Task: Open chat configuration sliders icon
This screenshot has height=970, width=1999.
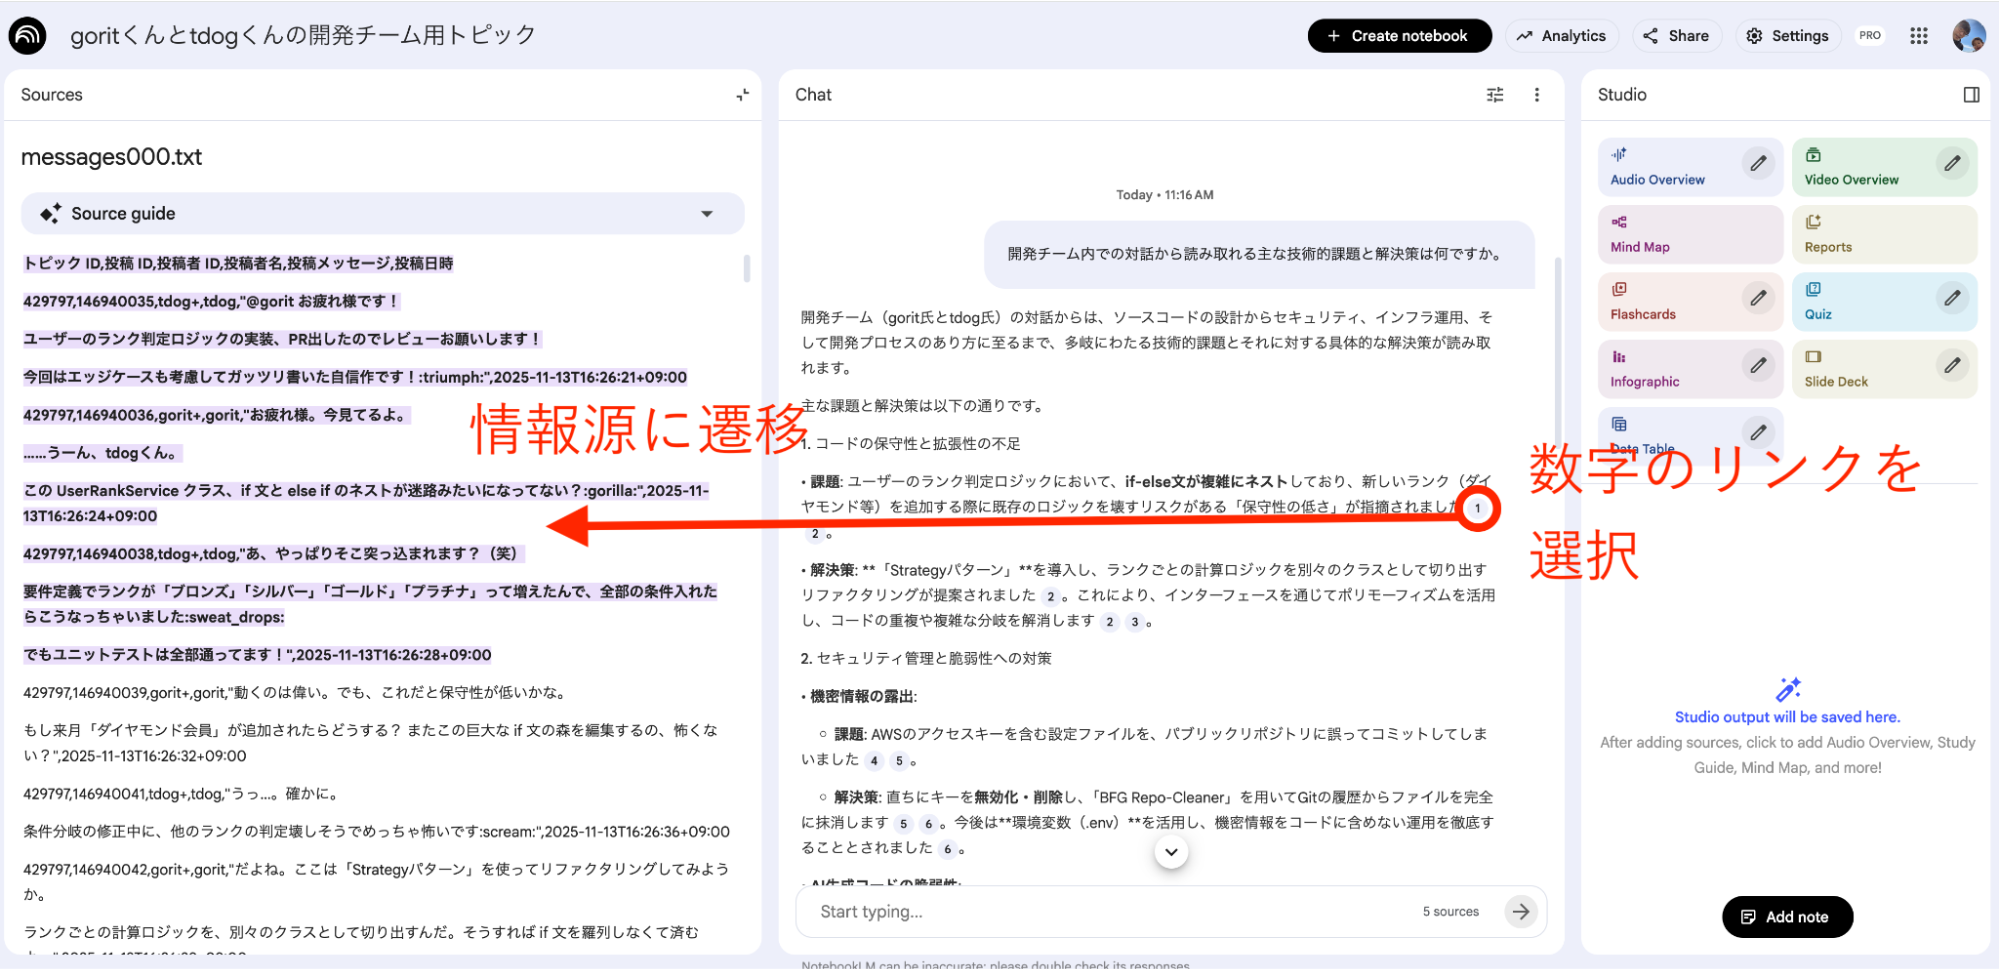Action: coord(1495,95)
